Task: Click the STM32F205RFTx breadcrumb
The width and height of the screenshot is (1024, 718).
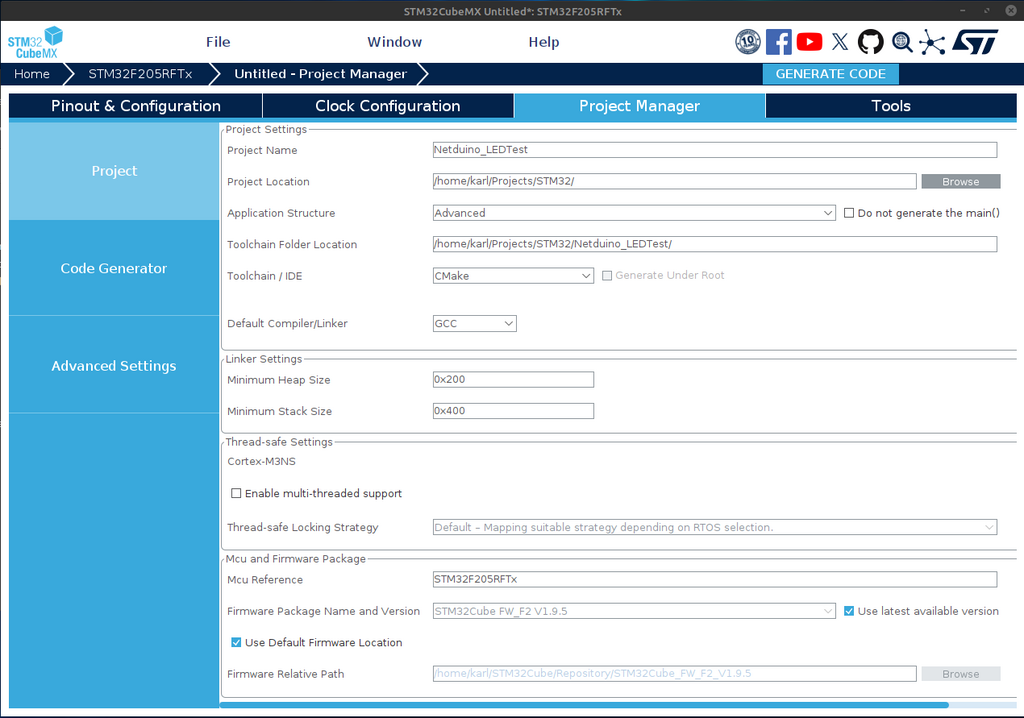Action: 140,74
